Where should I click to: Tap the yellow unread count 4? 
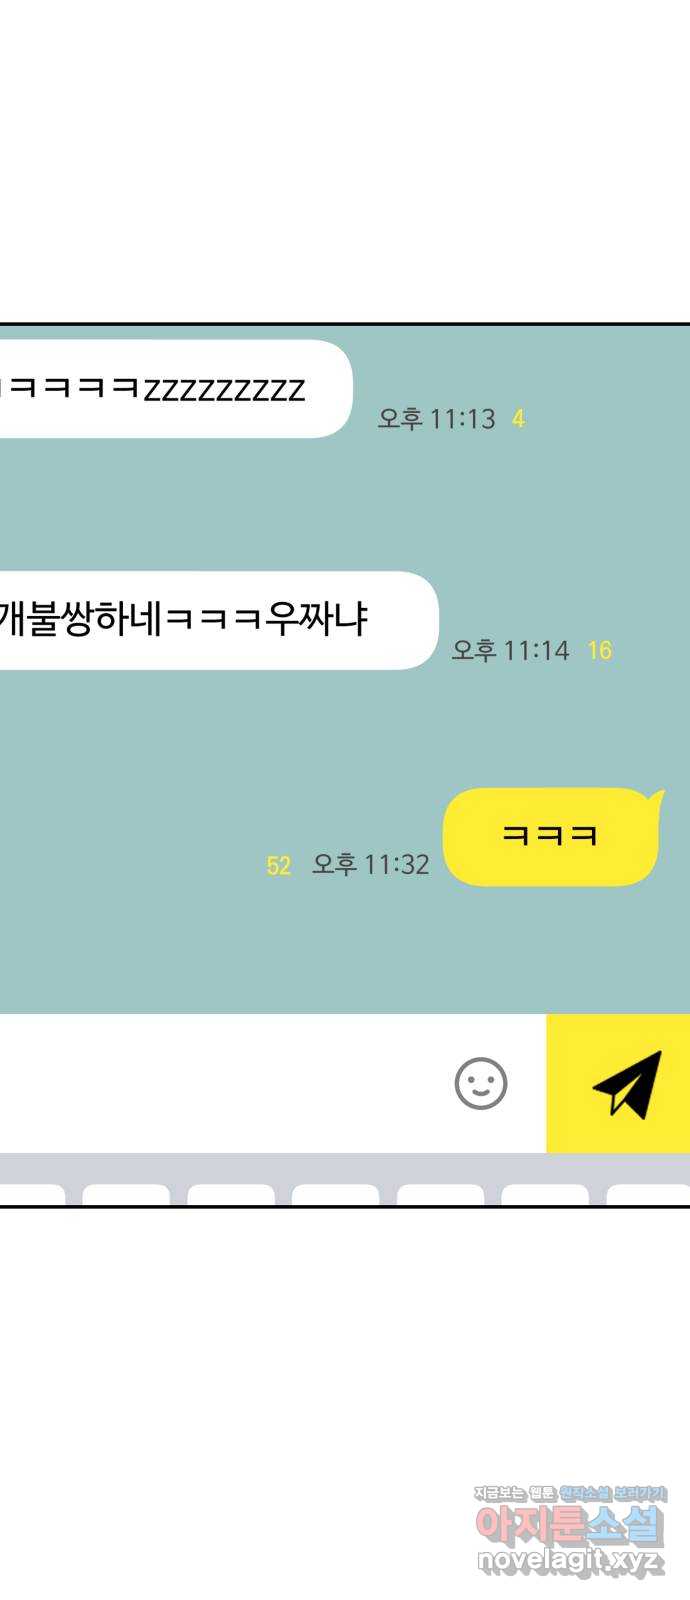click(x=518, y=419)
